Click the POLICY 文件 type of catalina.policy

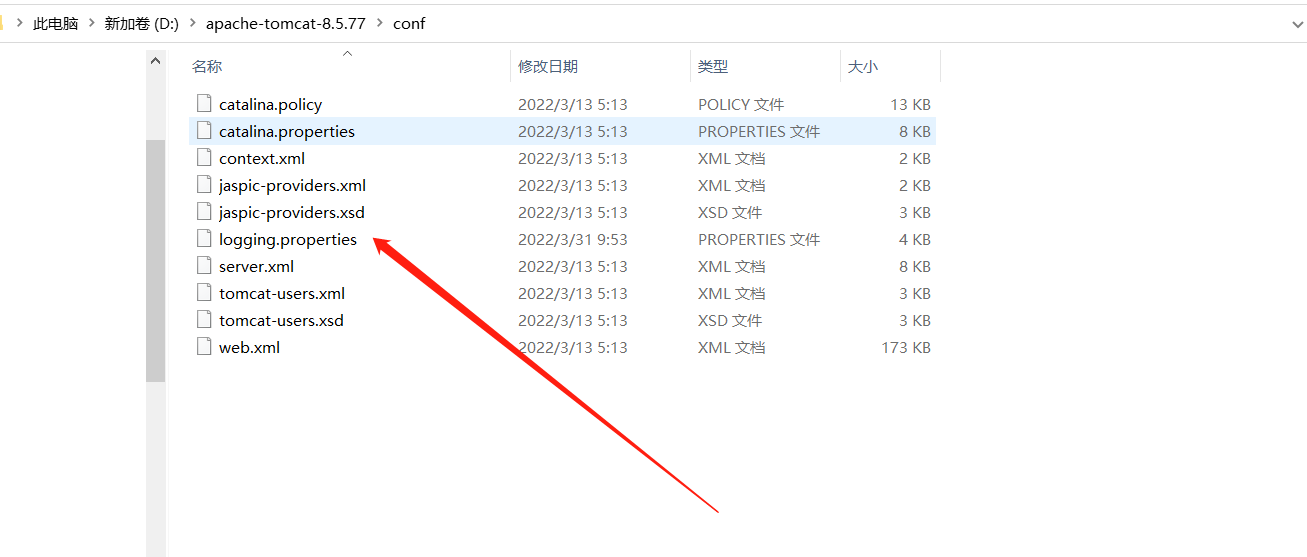pyautogui.click(x=741, y=104)
